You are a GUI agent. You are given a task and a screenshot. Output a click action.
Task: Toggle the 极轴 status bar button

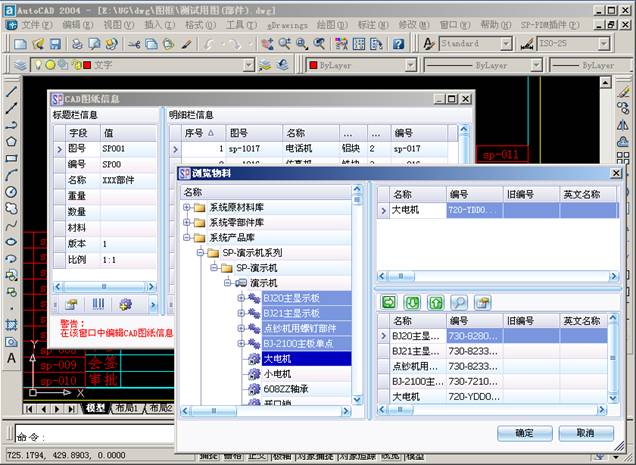281,457
